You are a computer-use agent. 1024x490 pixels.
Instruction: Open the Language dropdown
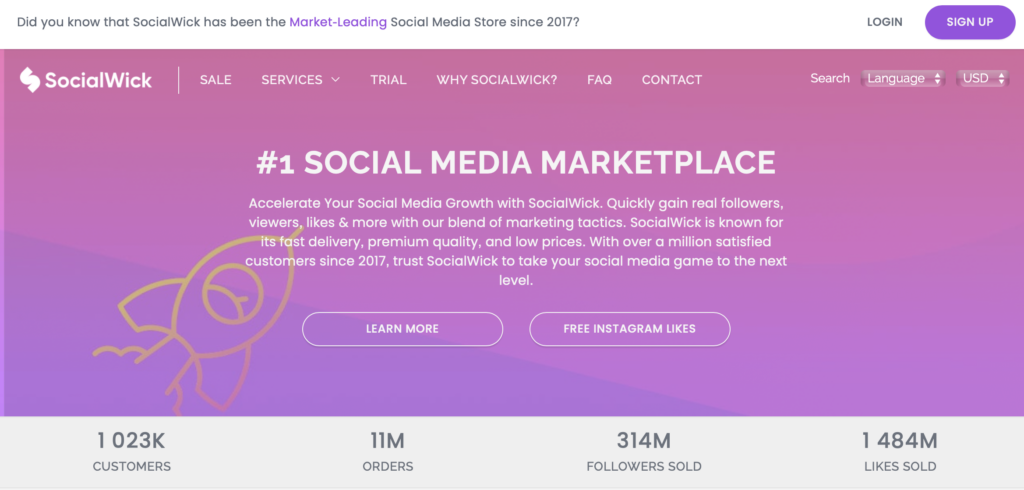click(904, 78)
